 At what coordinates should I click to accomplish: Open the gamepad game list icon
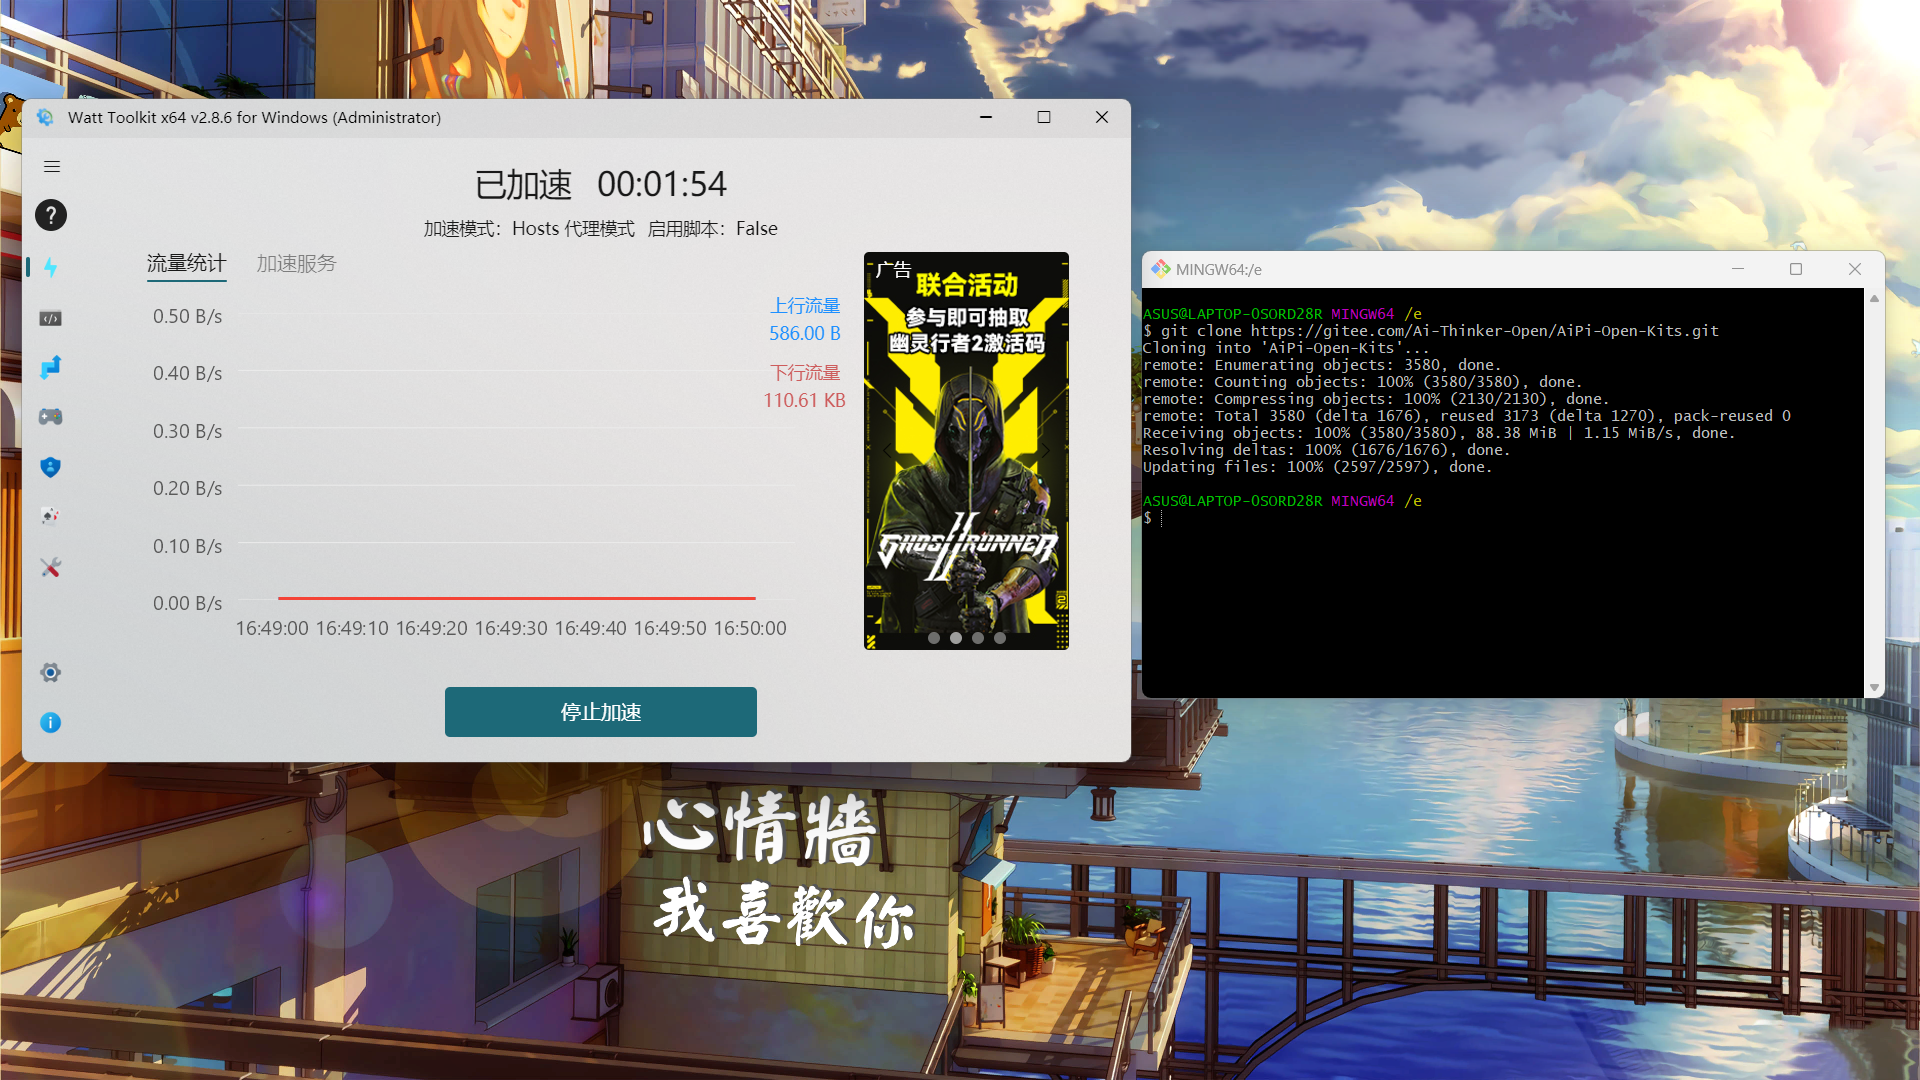tap(51, 416)
